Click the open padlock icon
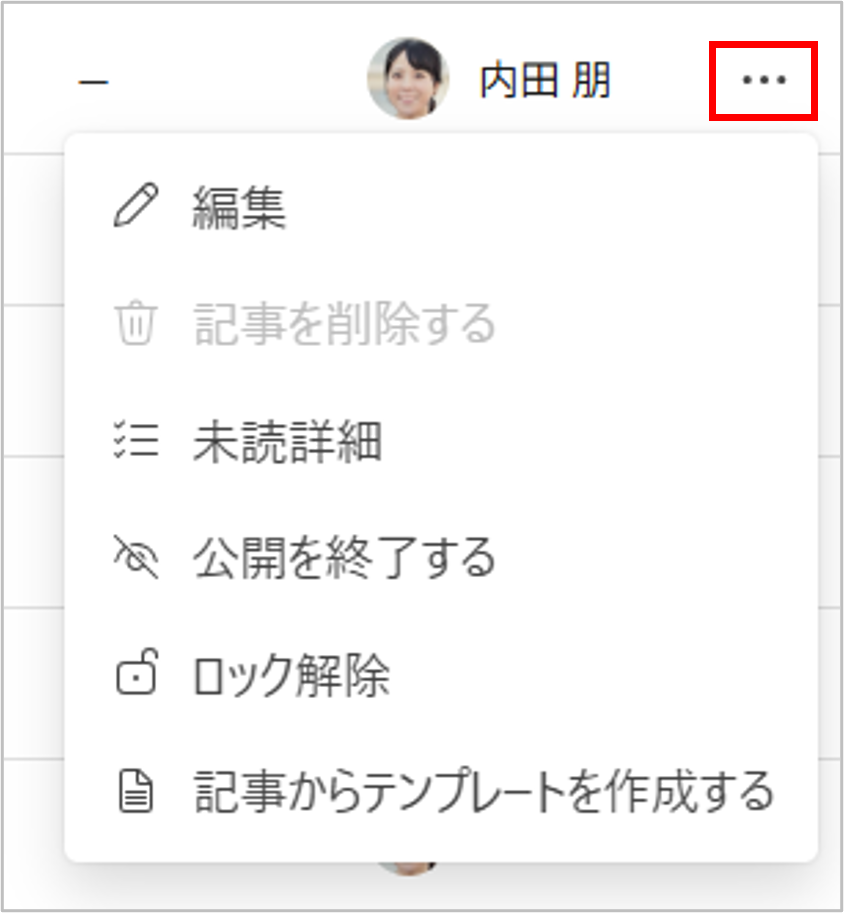The width and height of the screenshot is (844, 913). (137, 672)
